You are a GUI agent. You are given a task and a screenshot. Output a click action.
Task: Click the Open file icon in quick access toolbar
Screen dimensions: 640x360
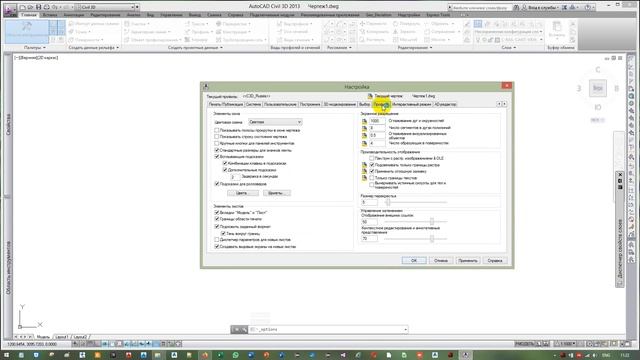click(x=30, y=7)
